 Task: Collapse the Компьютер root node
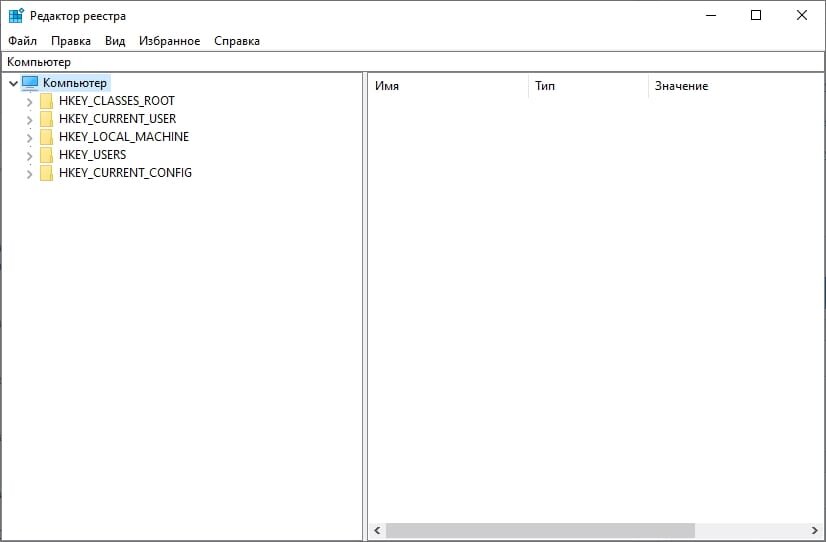click(14, 83)
